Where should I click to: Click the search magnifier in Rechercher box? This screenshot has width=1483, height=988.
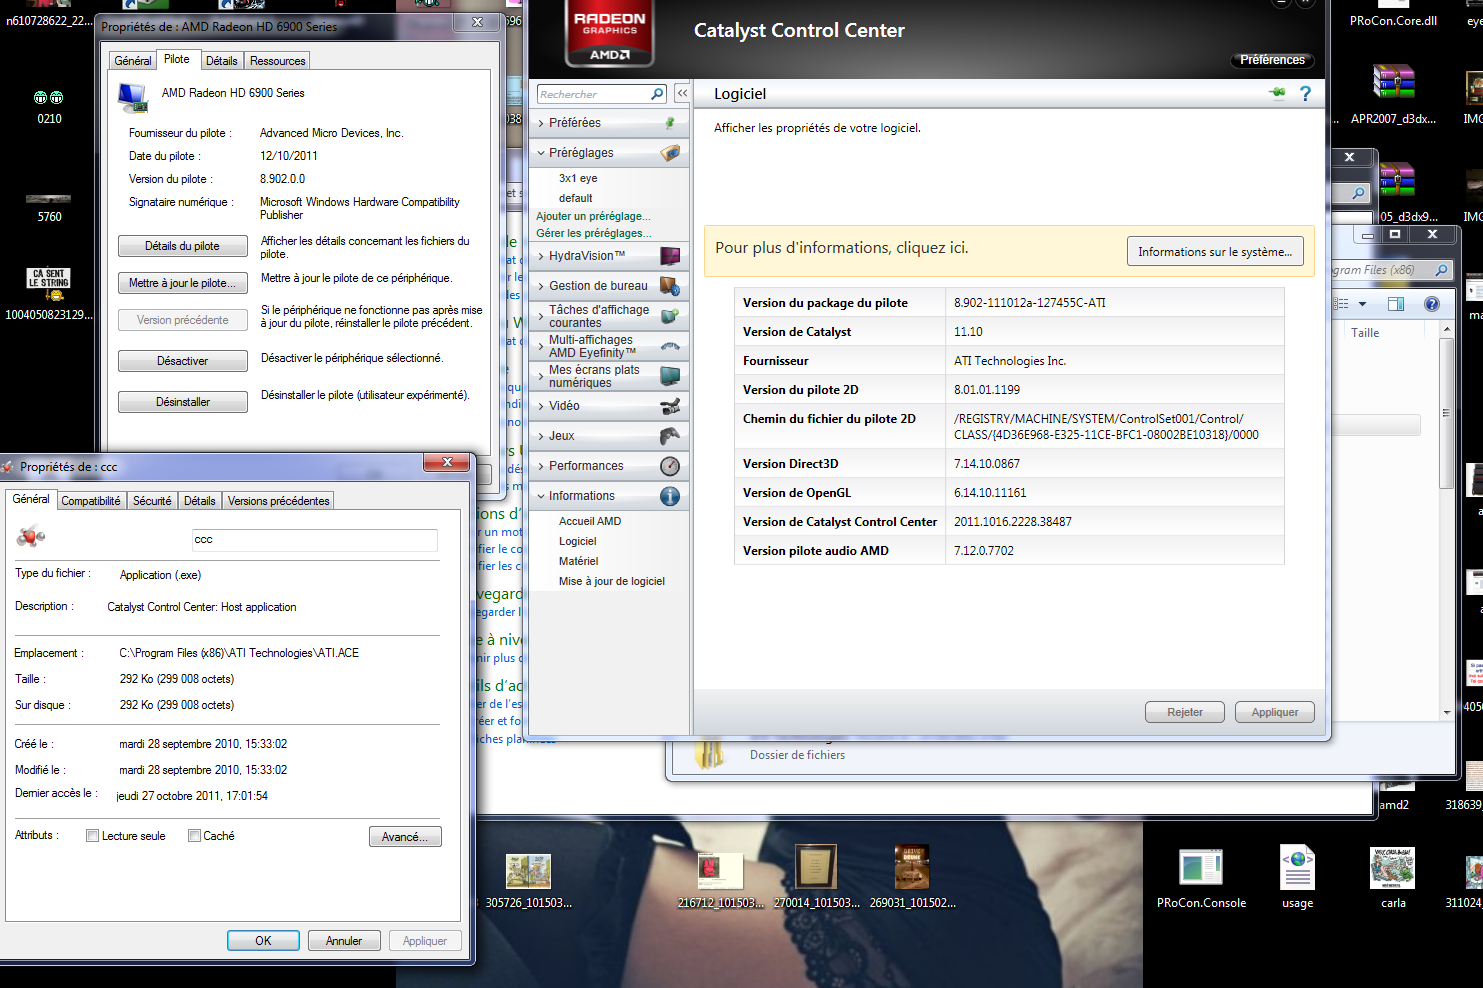[x=657, y=94]
